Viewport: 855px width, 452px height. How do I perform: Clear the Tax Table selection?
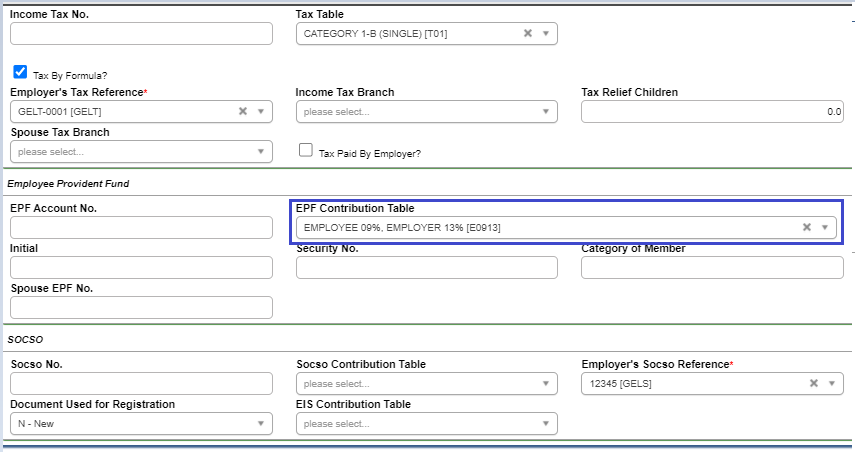[x=527, y=33]
